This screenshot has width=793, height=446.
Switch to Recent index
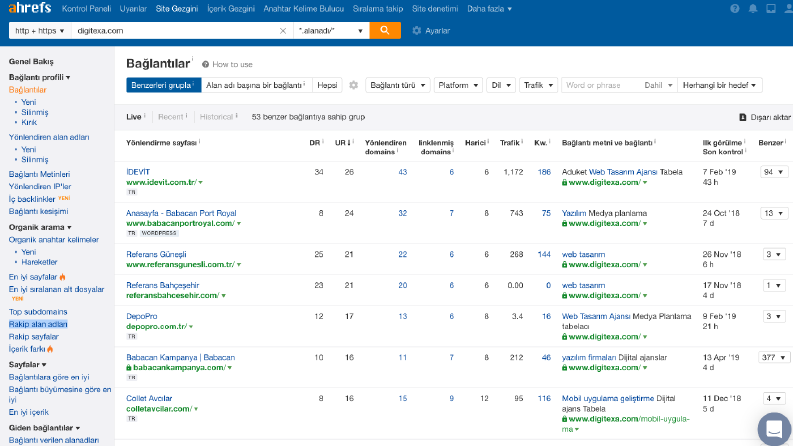[x=170, y=117]
